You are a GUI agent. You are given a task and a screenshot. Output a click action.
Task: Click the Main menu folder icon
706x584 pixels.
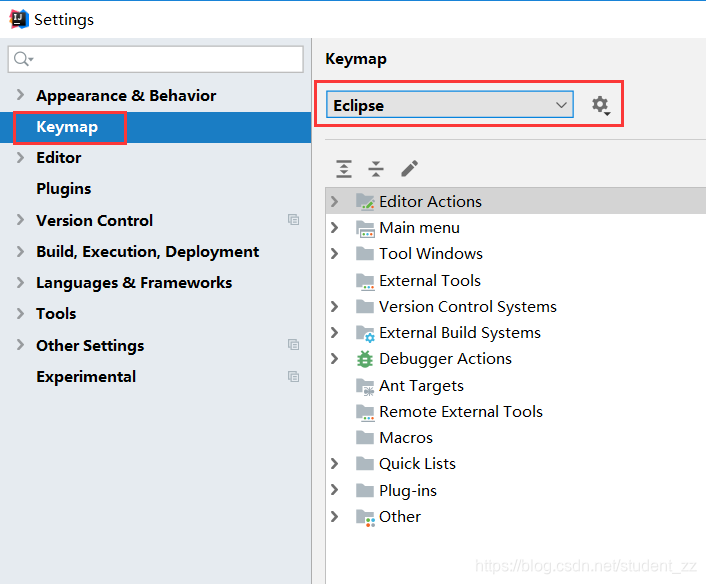click(x=365, y=228)
